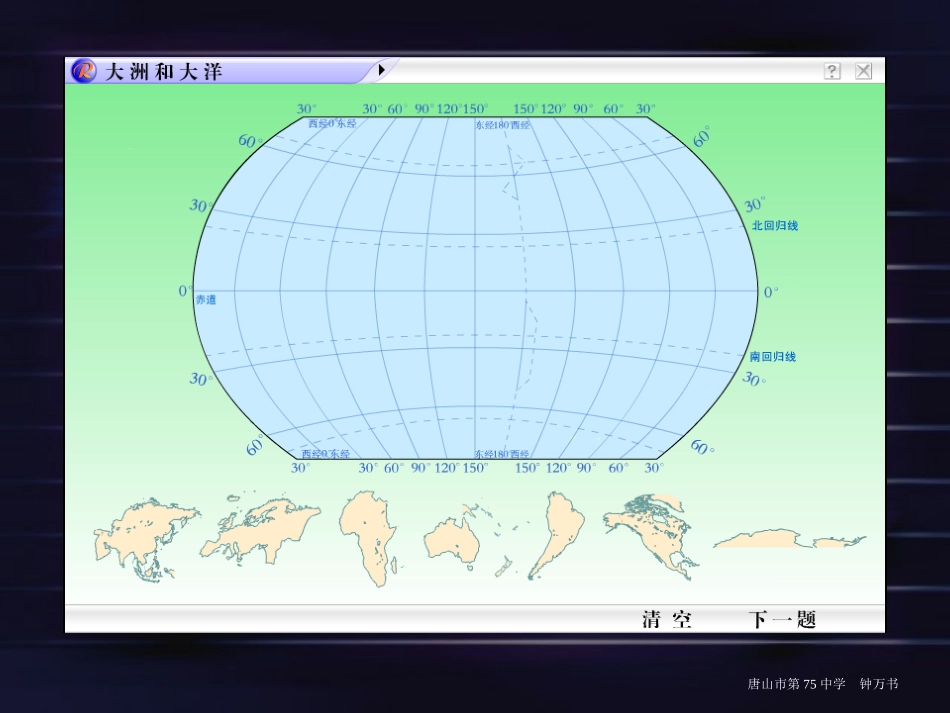
Task: Click the help question mark icon
Action: (x=832, y=71)
